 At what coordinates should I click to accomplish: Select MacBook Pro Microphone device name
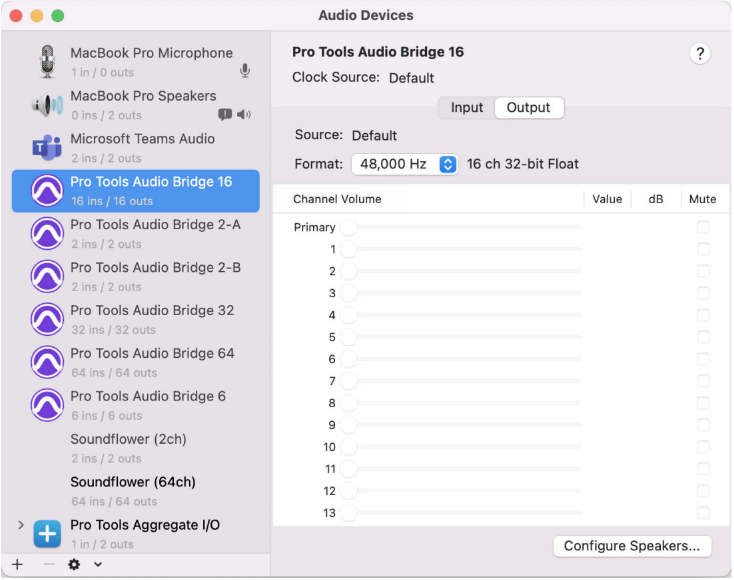151,53
